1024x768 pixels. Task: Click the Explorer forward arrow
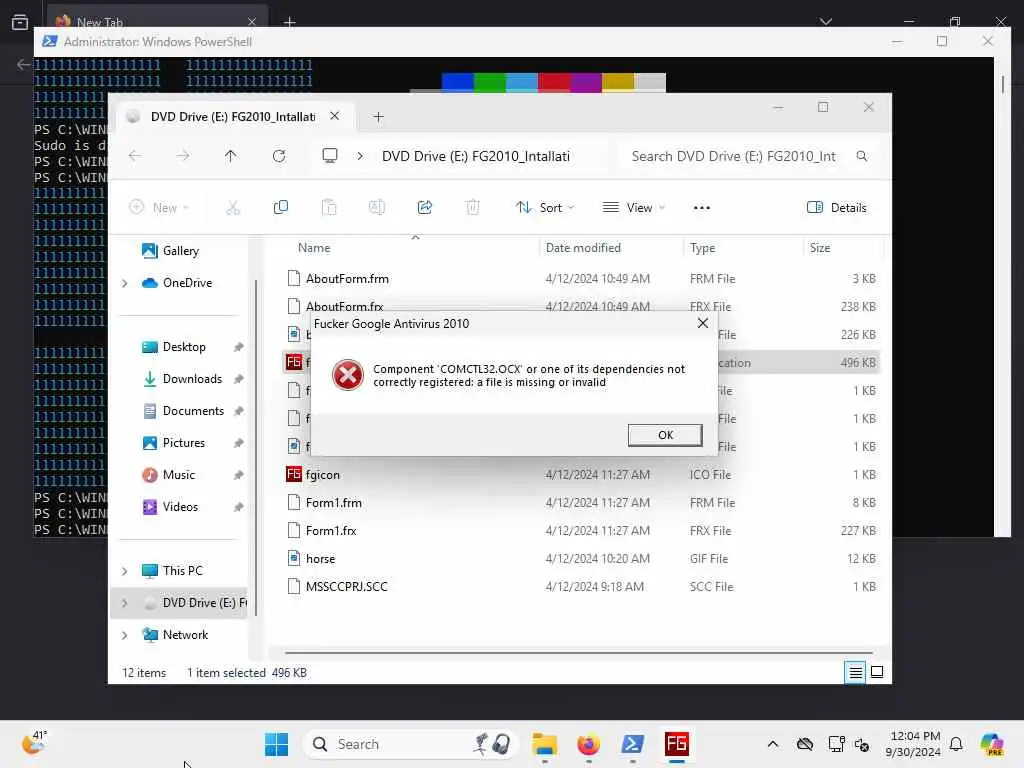click(x=183, y=156)
